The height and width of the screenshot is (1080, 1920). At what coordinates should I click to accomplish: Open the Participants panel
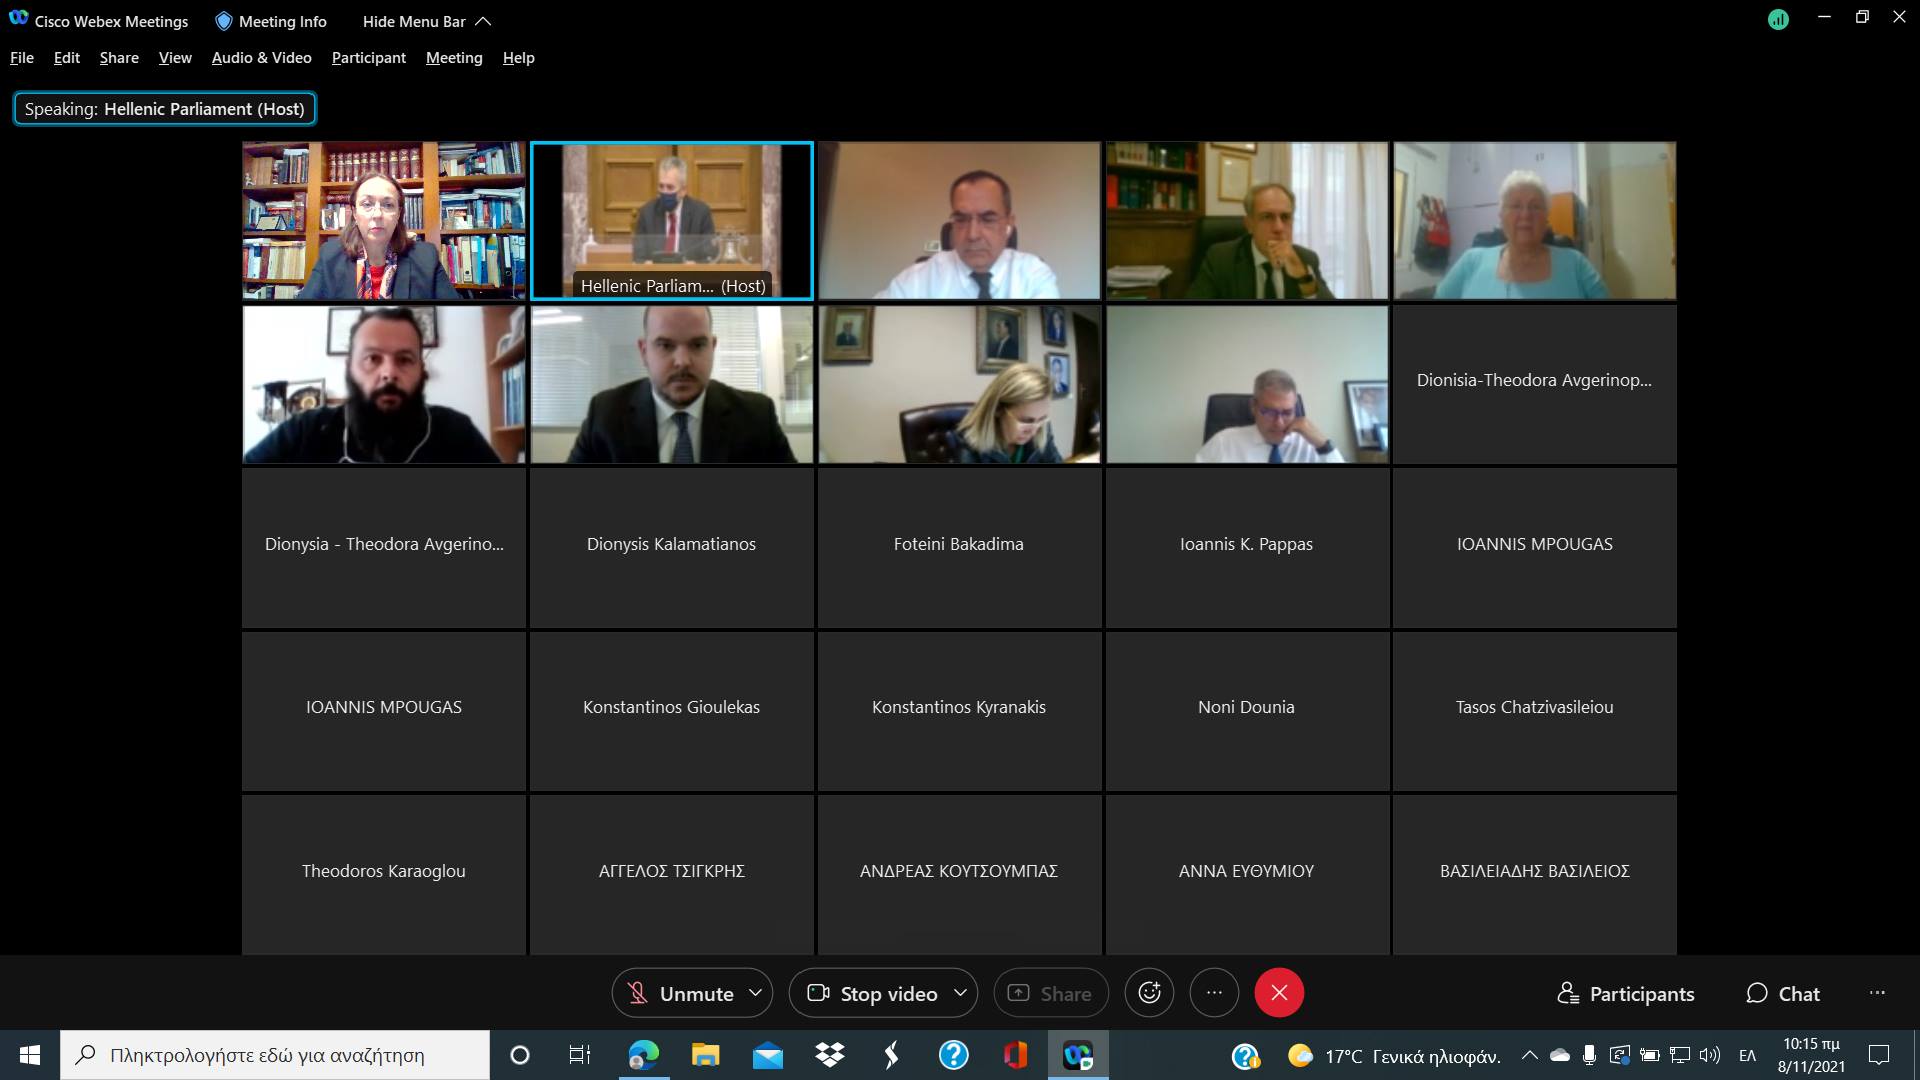(x=1626, y=994)
